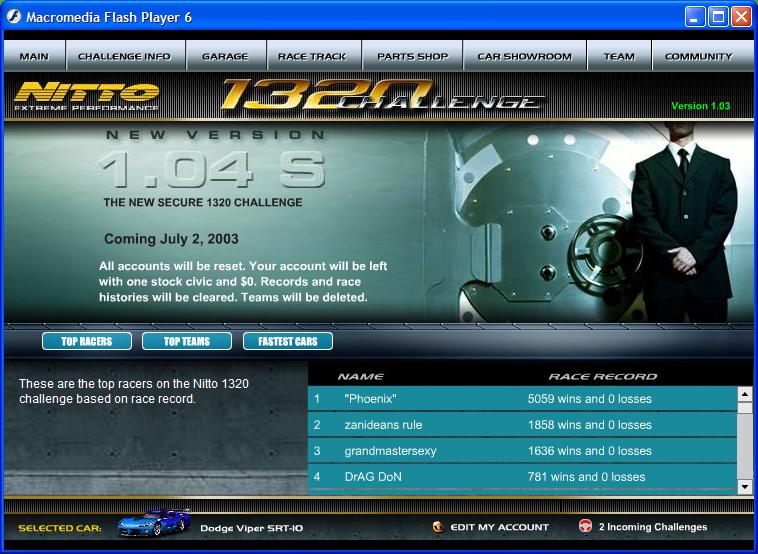
Task: Click the 1636 wins and 0 losses record
Action: click(x=589, y=451)
